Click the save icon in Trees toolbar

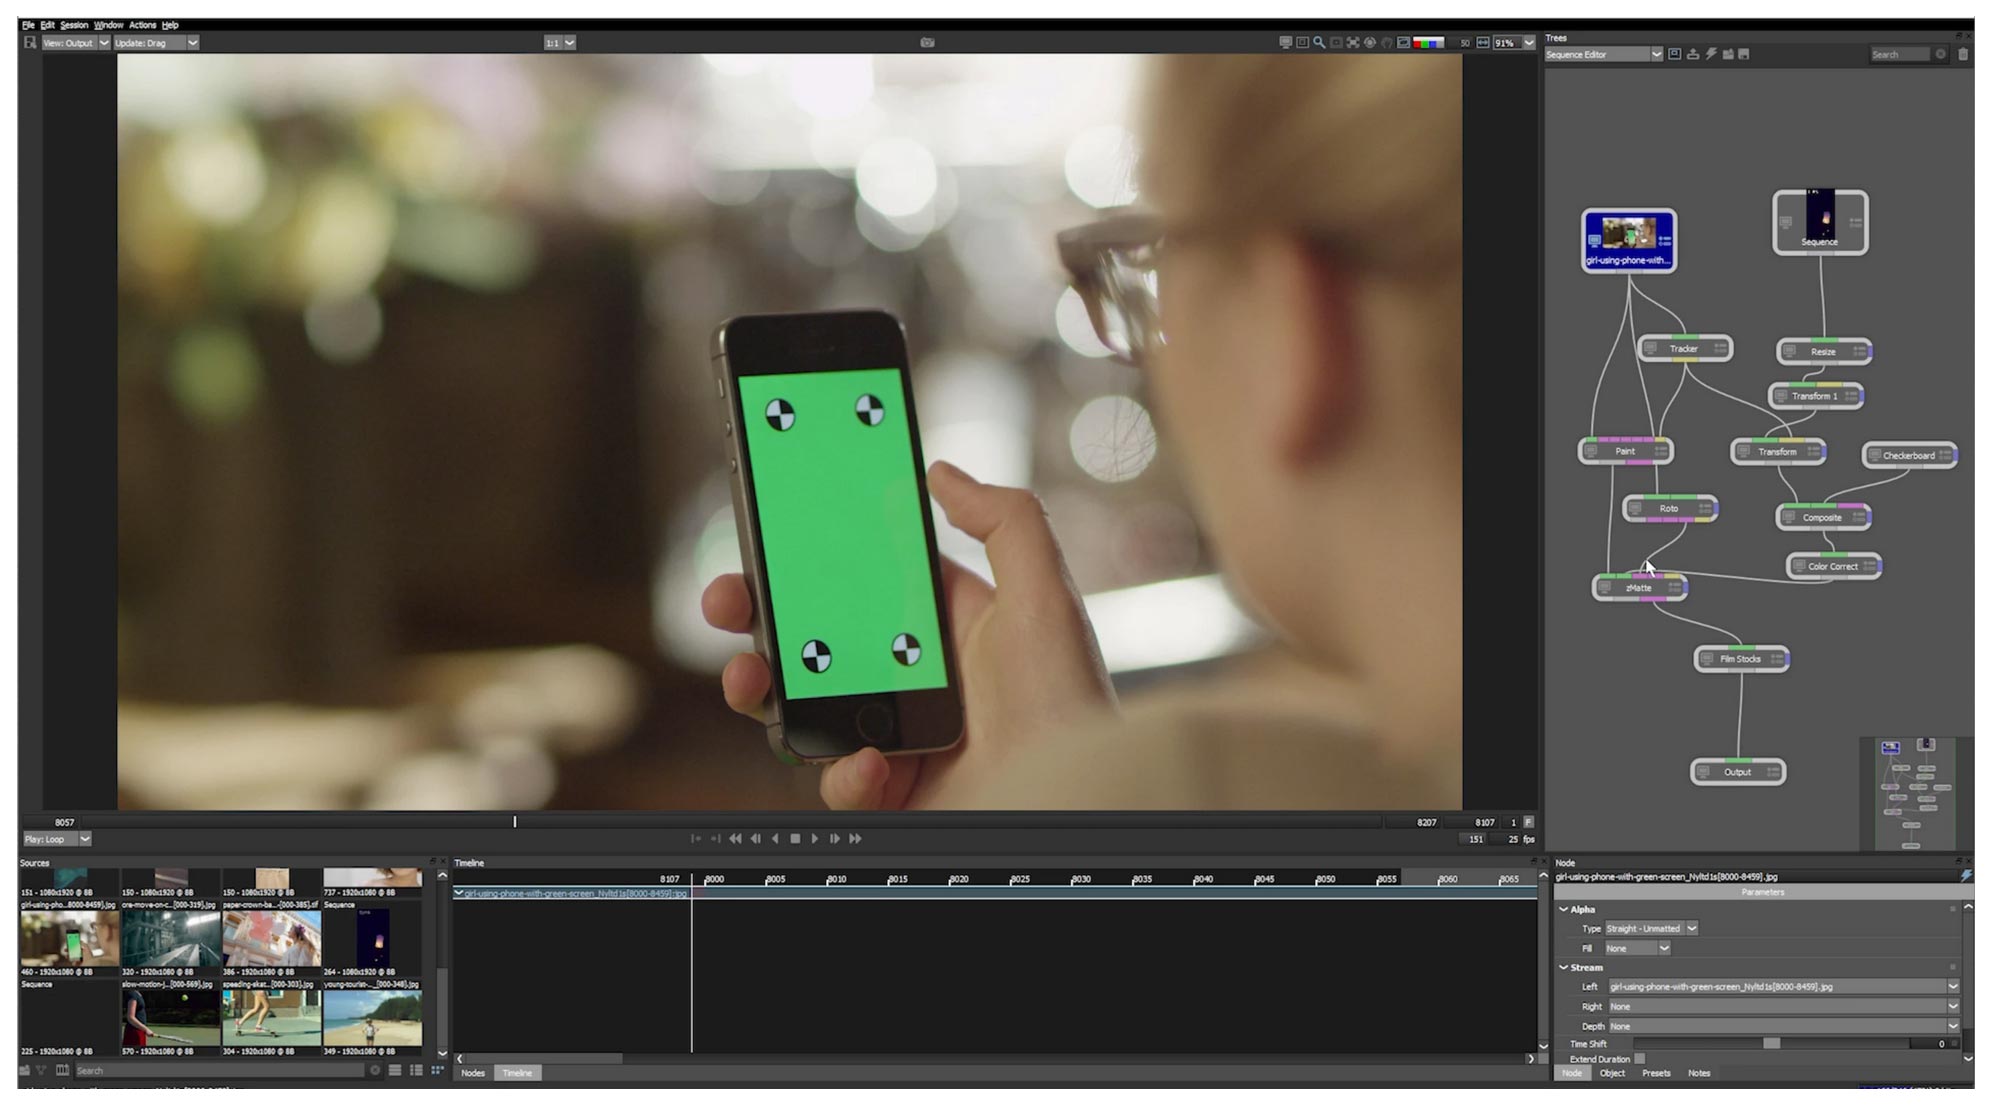point(1745,55)
